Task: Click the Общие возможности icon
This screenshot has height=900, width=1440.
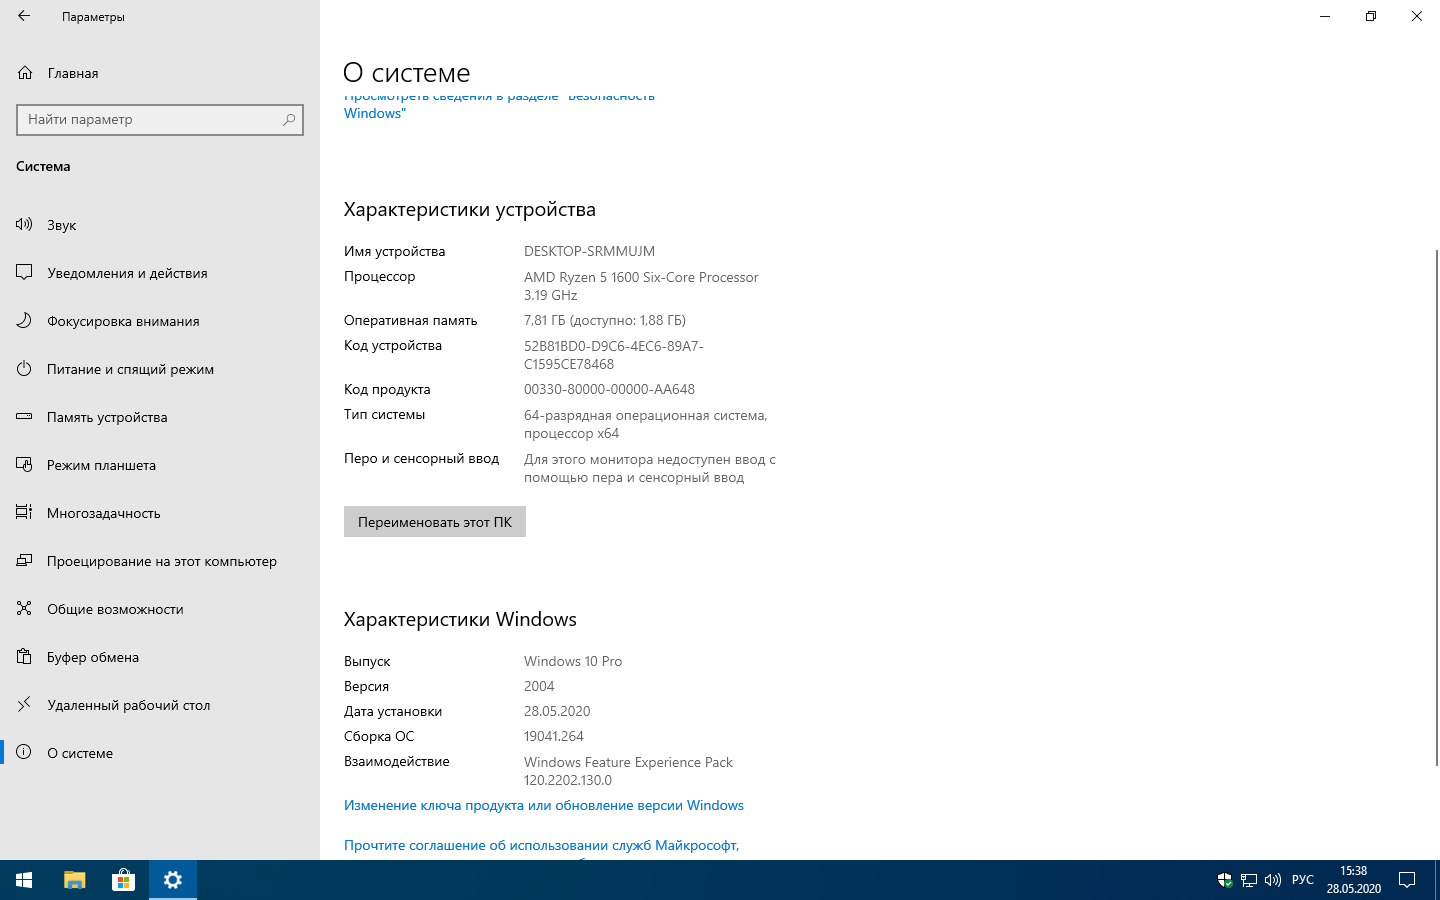Action: 24,609
